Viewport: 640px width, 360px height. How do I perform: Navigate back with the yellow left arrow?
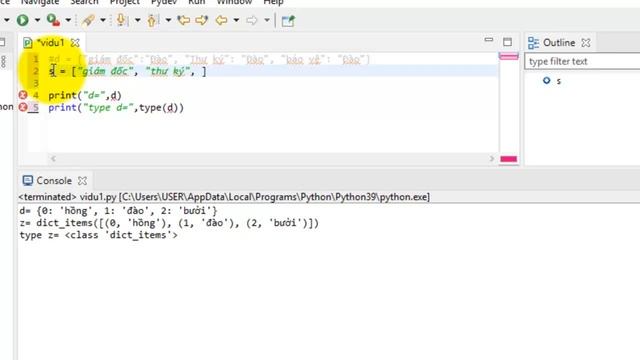pos(221,20)
